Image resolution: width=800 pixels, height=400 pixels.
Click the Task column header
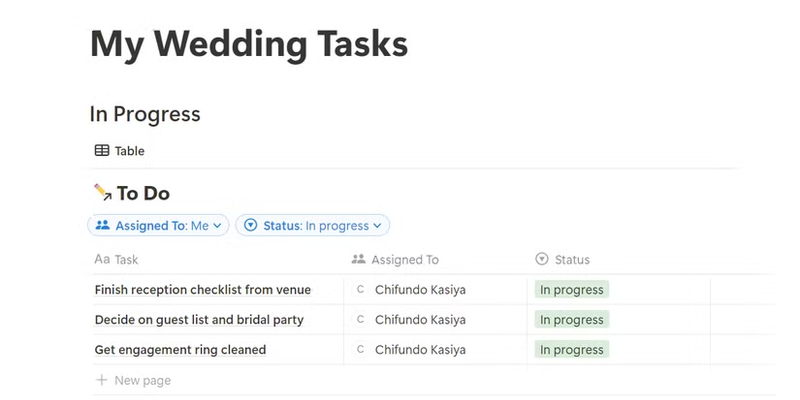126,260
